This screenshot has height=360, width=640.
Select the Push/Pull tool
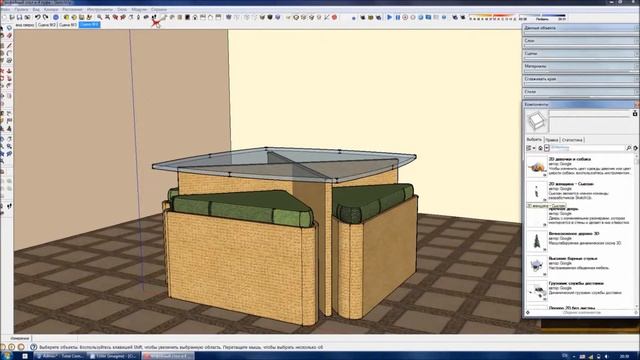[x=9, y=71]
